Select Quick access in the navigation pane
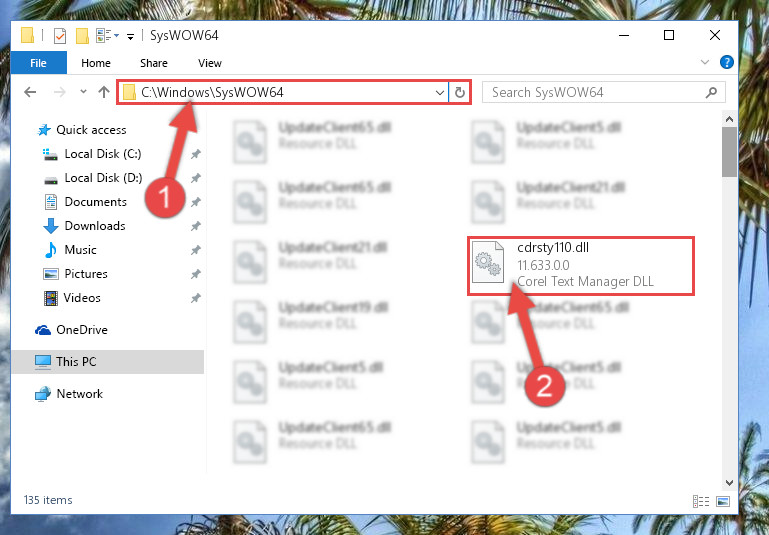769x535 pixels. coord(91,130)
